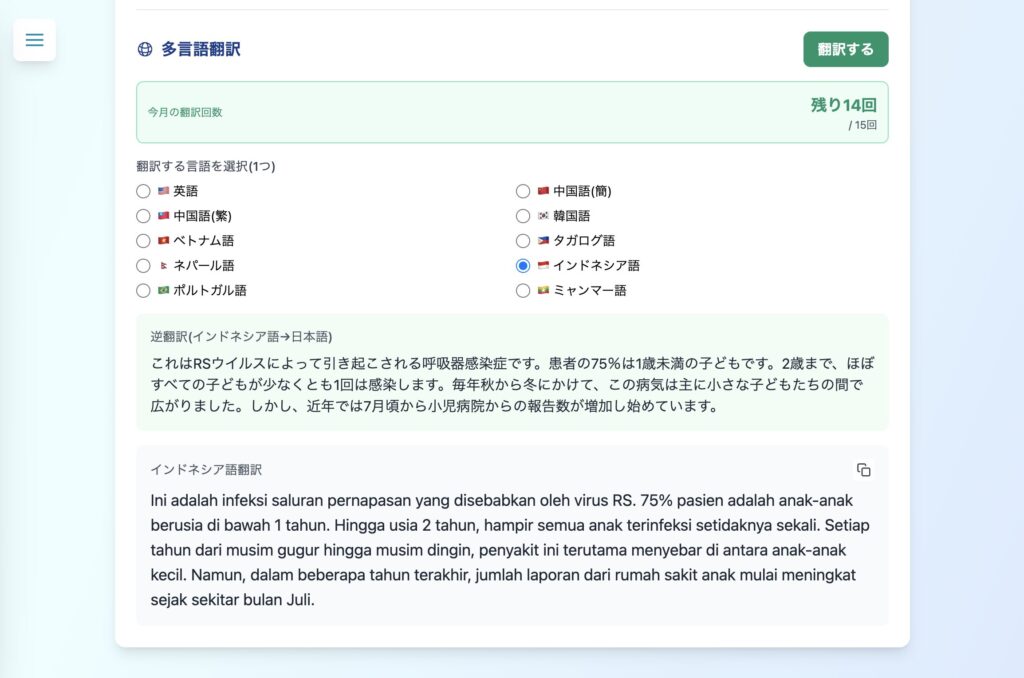1024x678 pixels.
Task: Select the 韓国語 radio option
Action: (523, 216)
